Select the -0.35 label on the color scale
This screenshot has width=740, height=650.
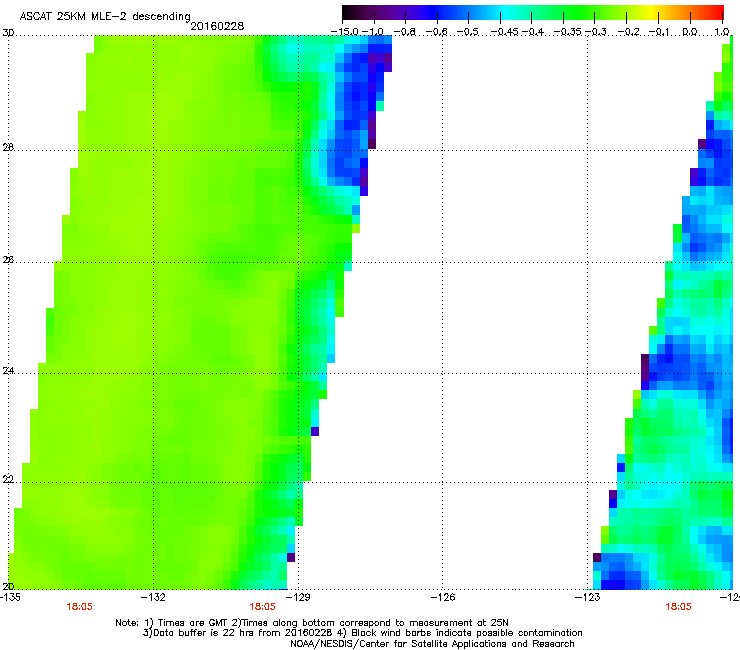(x=567, y=32)
